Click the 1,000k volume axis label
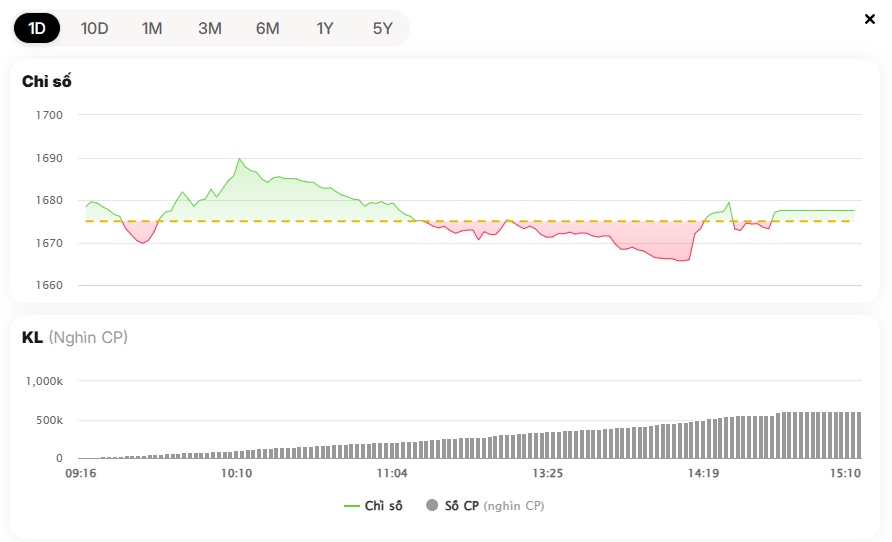The image size is (892, 542). (44, 381)
